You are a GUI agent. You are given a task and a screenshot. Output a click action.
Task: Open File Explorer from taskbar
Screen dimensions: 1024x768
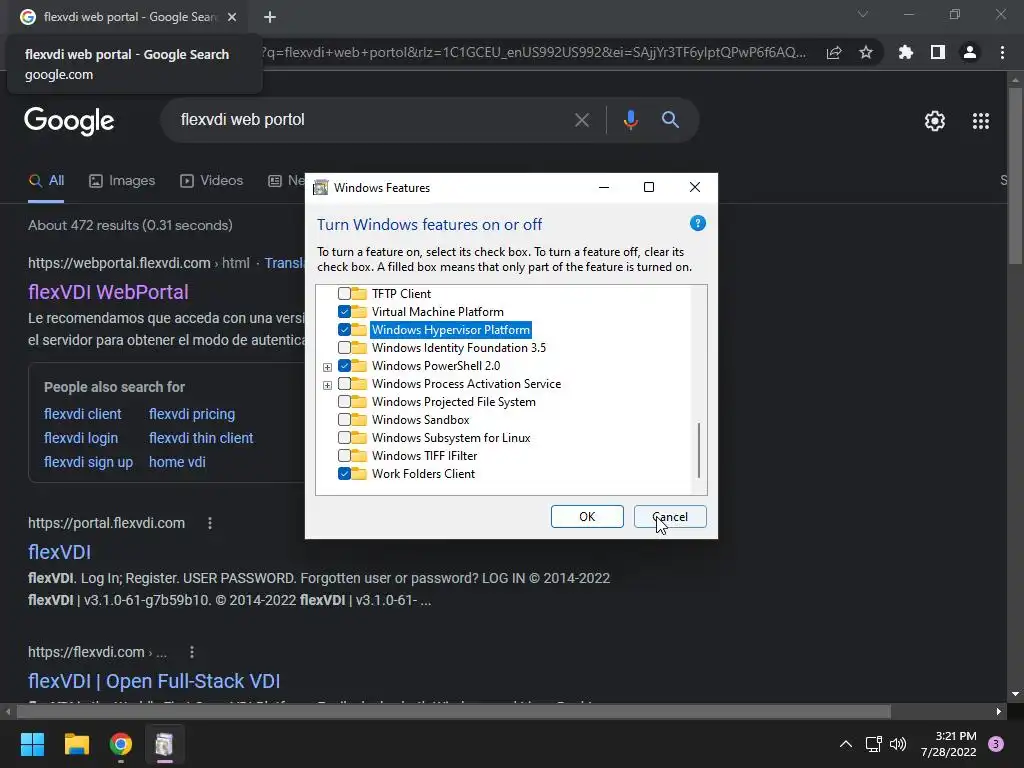[x=76, y=744]
